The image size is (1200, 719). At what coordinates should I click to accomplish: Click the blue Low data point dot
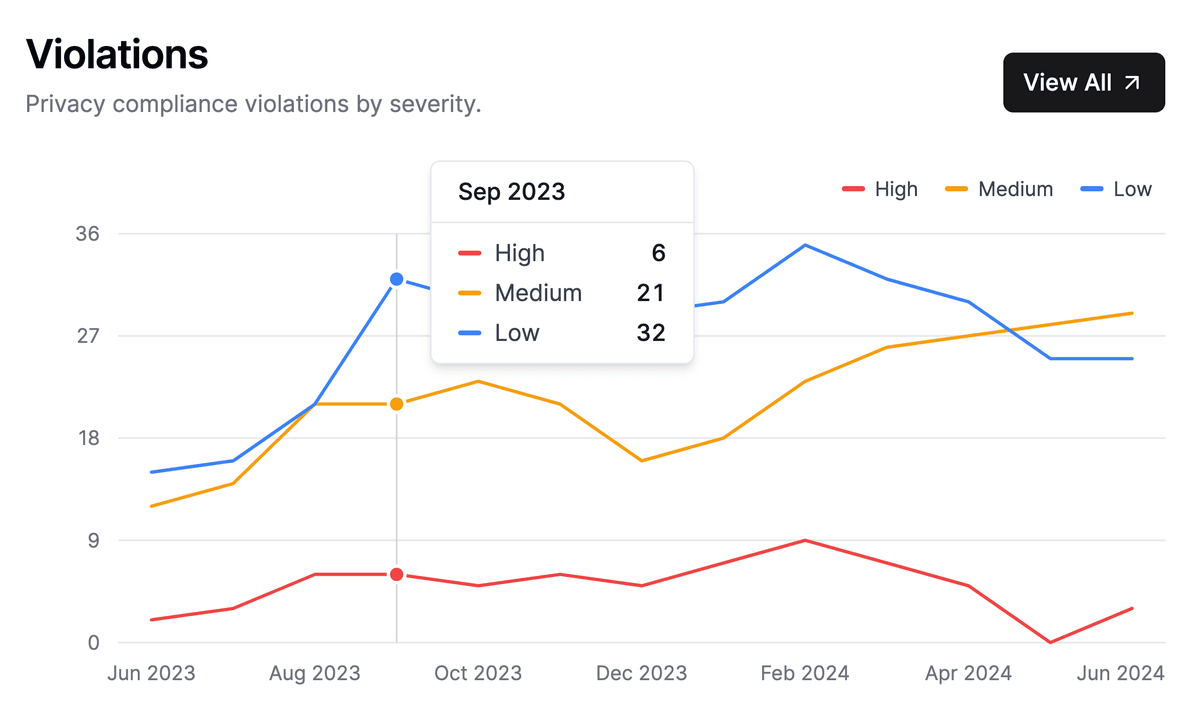coord(397,279)
